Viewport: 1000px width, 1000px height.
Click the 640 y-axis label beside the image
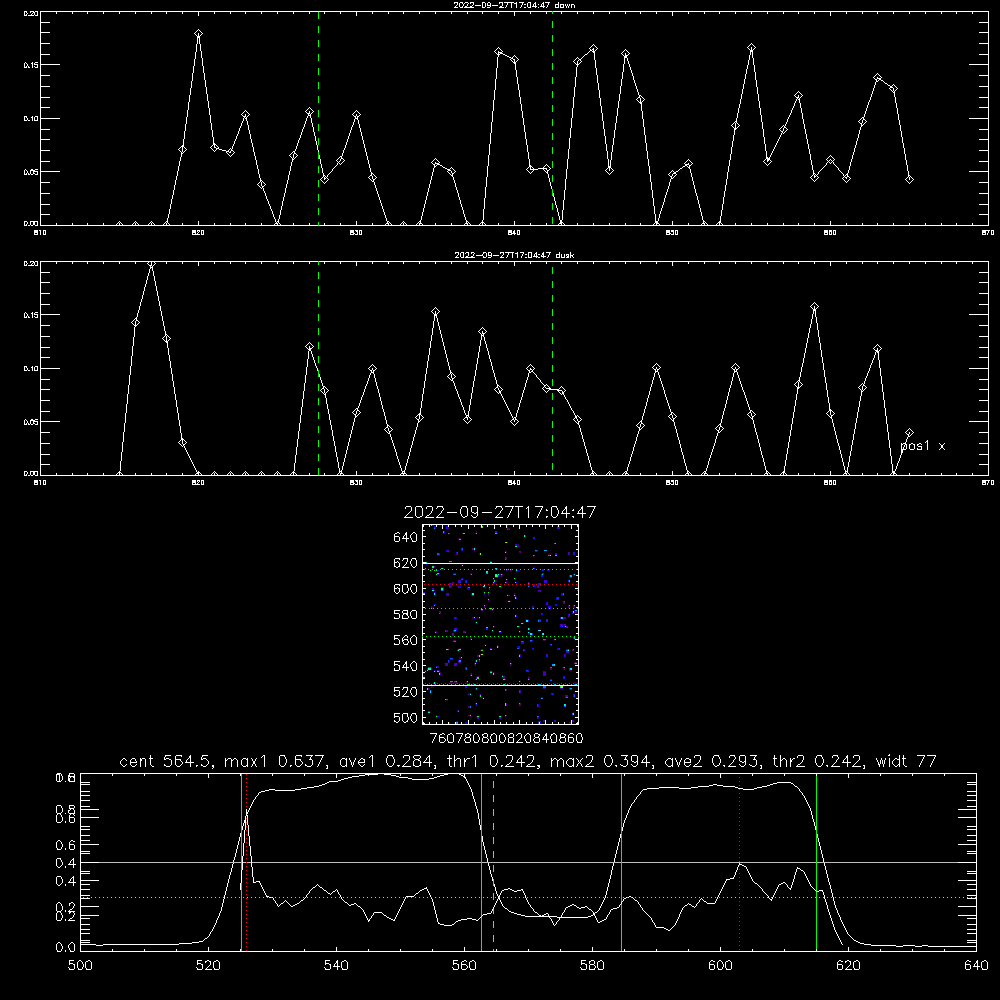point(406,538)
